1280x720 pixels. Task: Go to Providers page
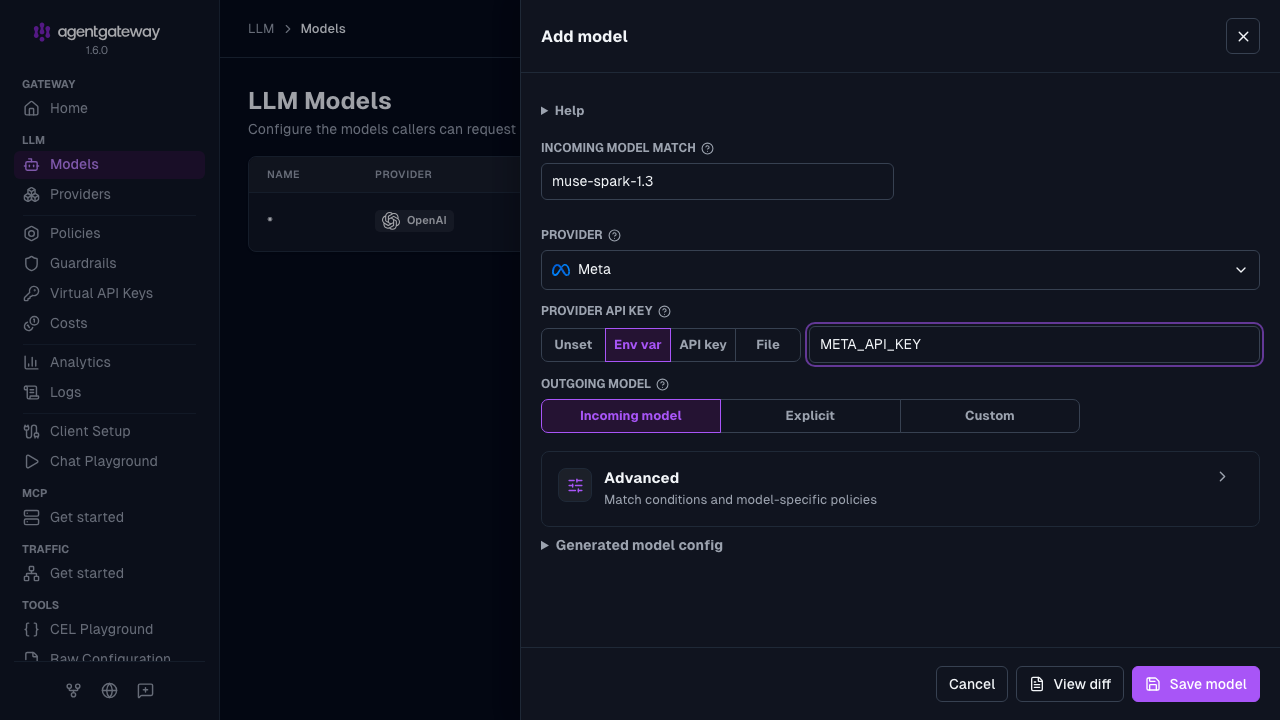(x=110, y=194)
